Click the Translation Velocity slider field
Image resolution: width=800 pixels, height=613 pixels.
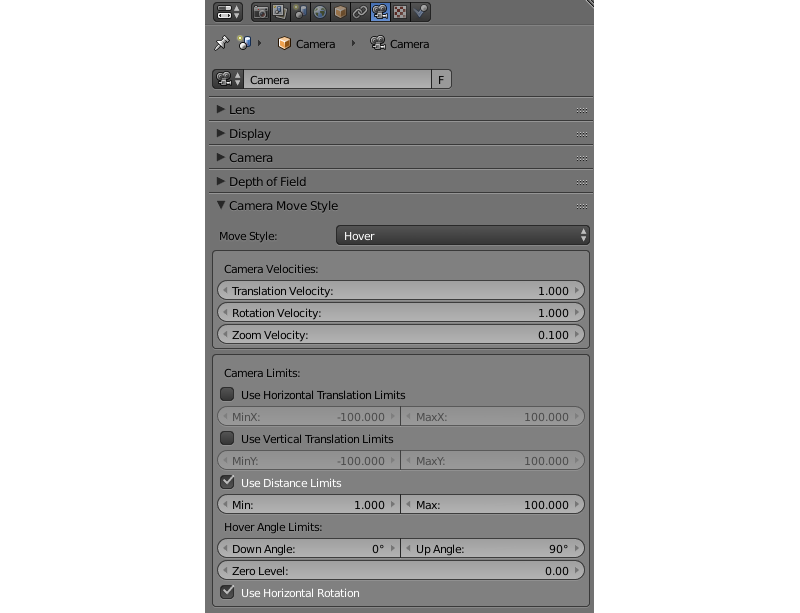click(x=401, y=290)
